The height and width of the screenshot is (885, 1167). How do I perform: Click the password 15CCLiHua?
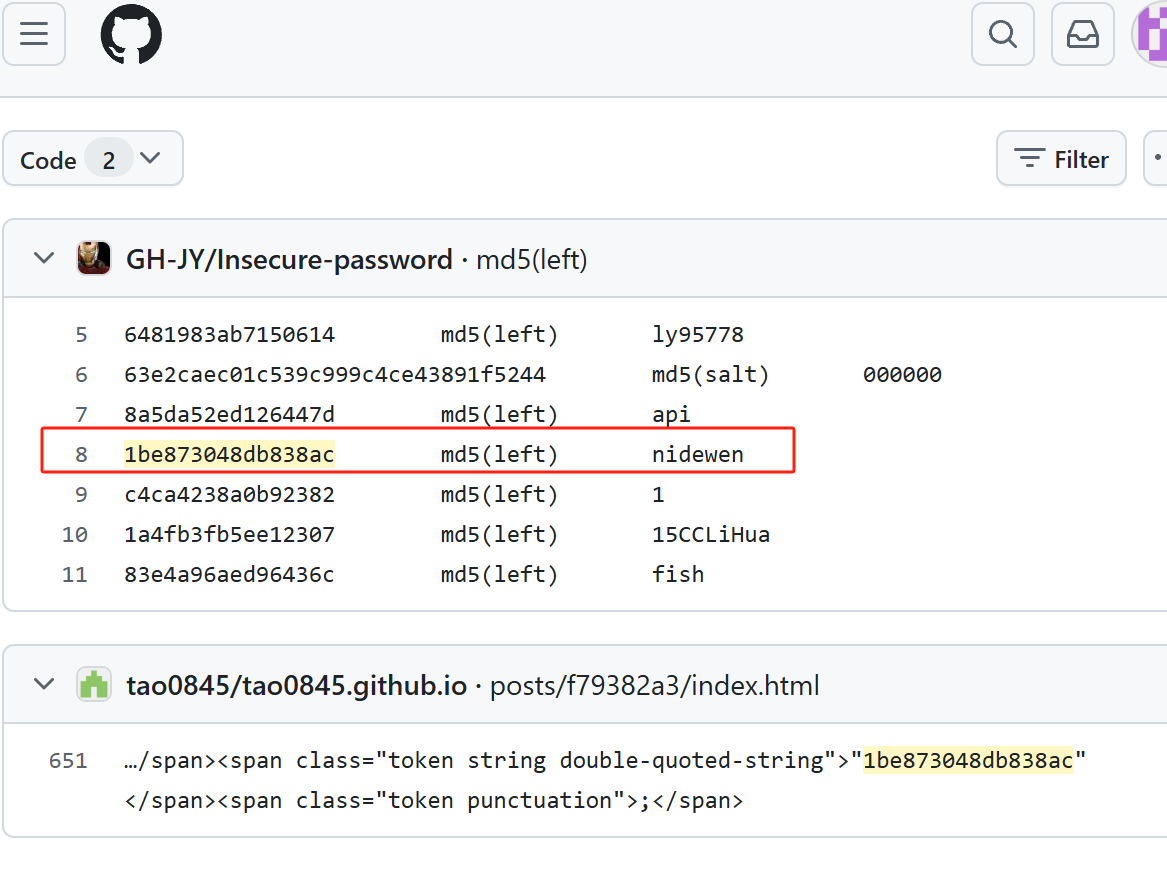(x=711, y=535)
